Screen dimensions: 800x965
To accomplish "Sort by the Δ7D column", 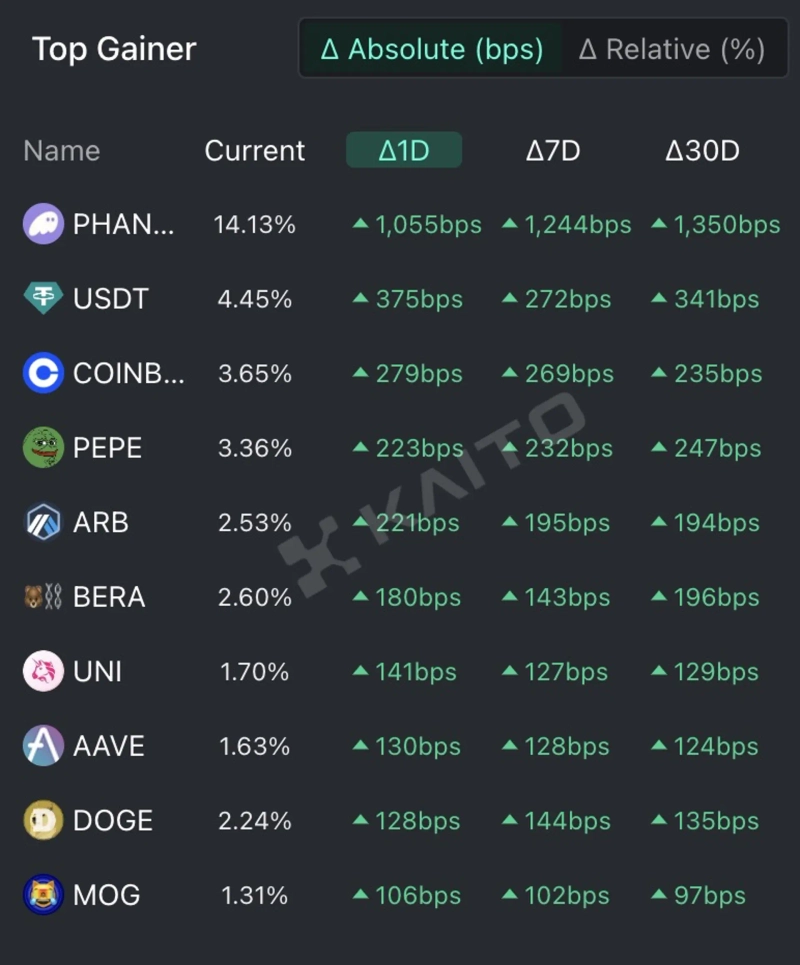I will [553, 151].
